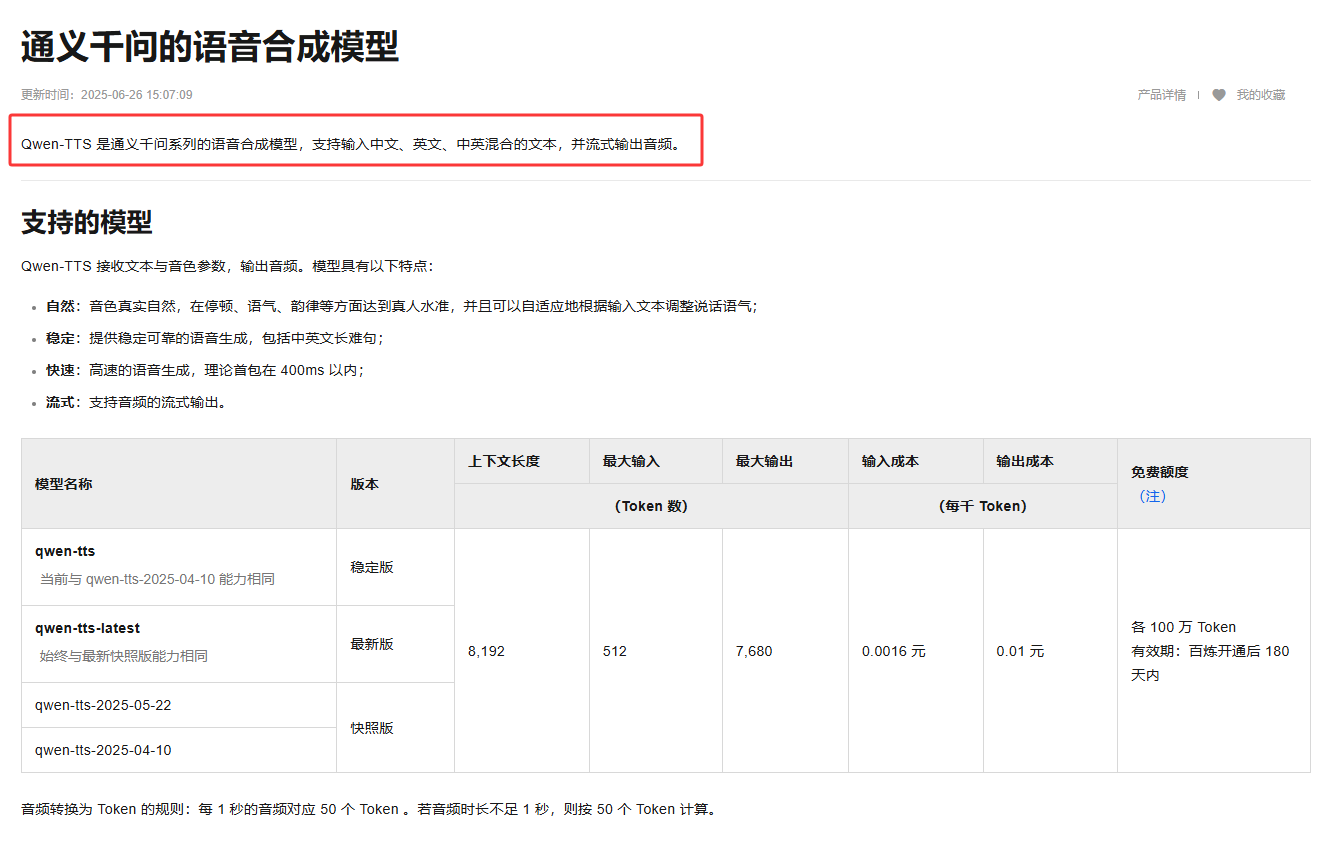Click the 流式 feature bullet line
Image resolution: width=1318 pixels, height=842 pixels.
coord(136,402)
